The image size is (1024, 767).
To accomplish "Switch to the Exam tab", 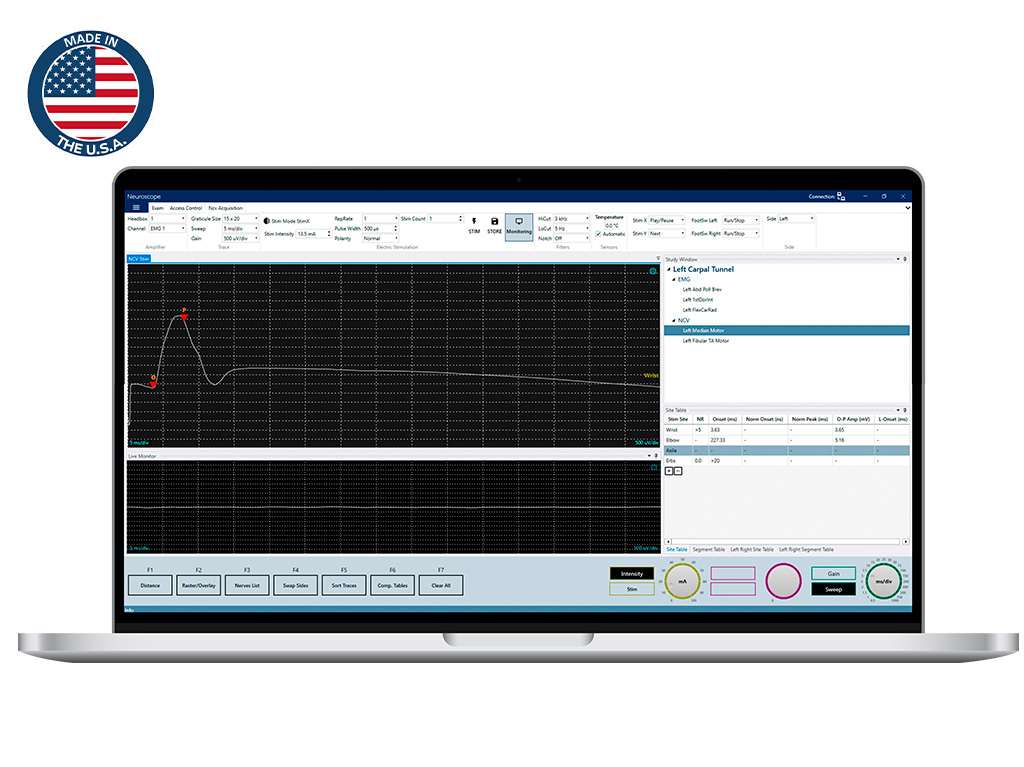I will click(x=158, y=208).
